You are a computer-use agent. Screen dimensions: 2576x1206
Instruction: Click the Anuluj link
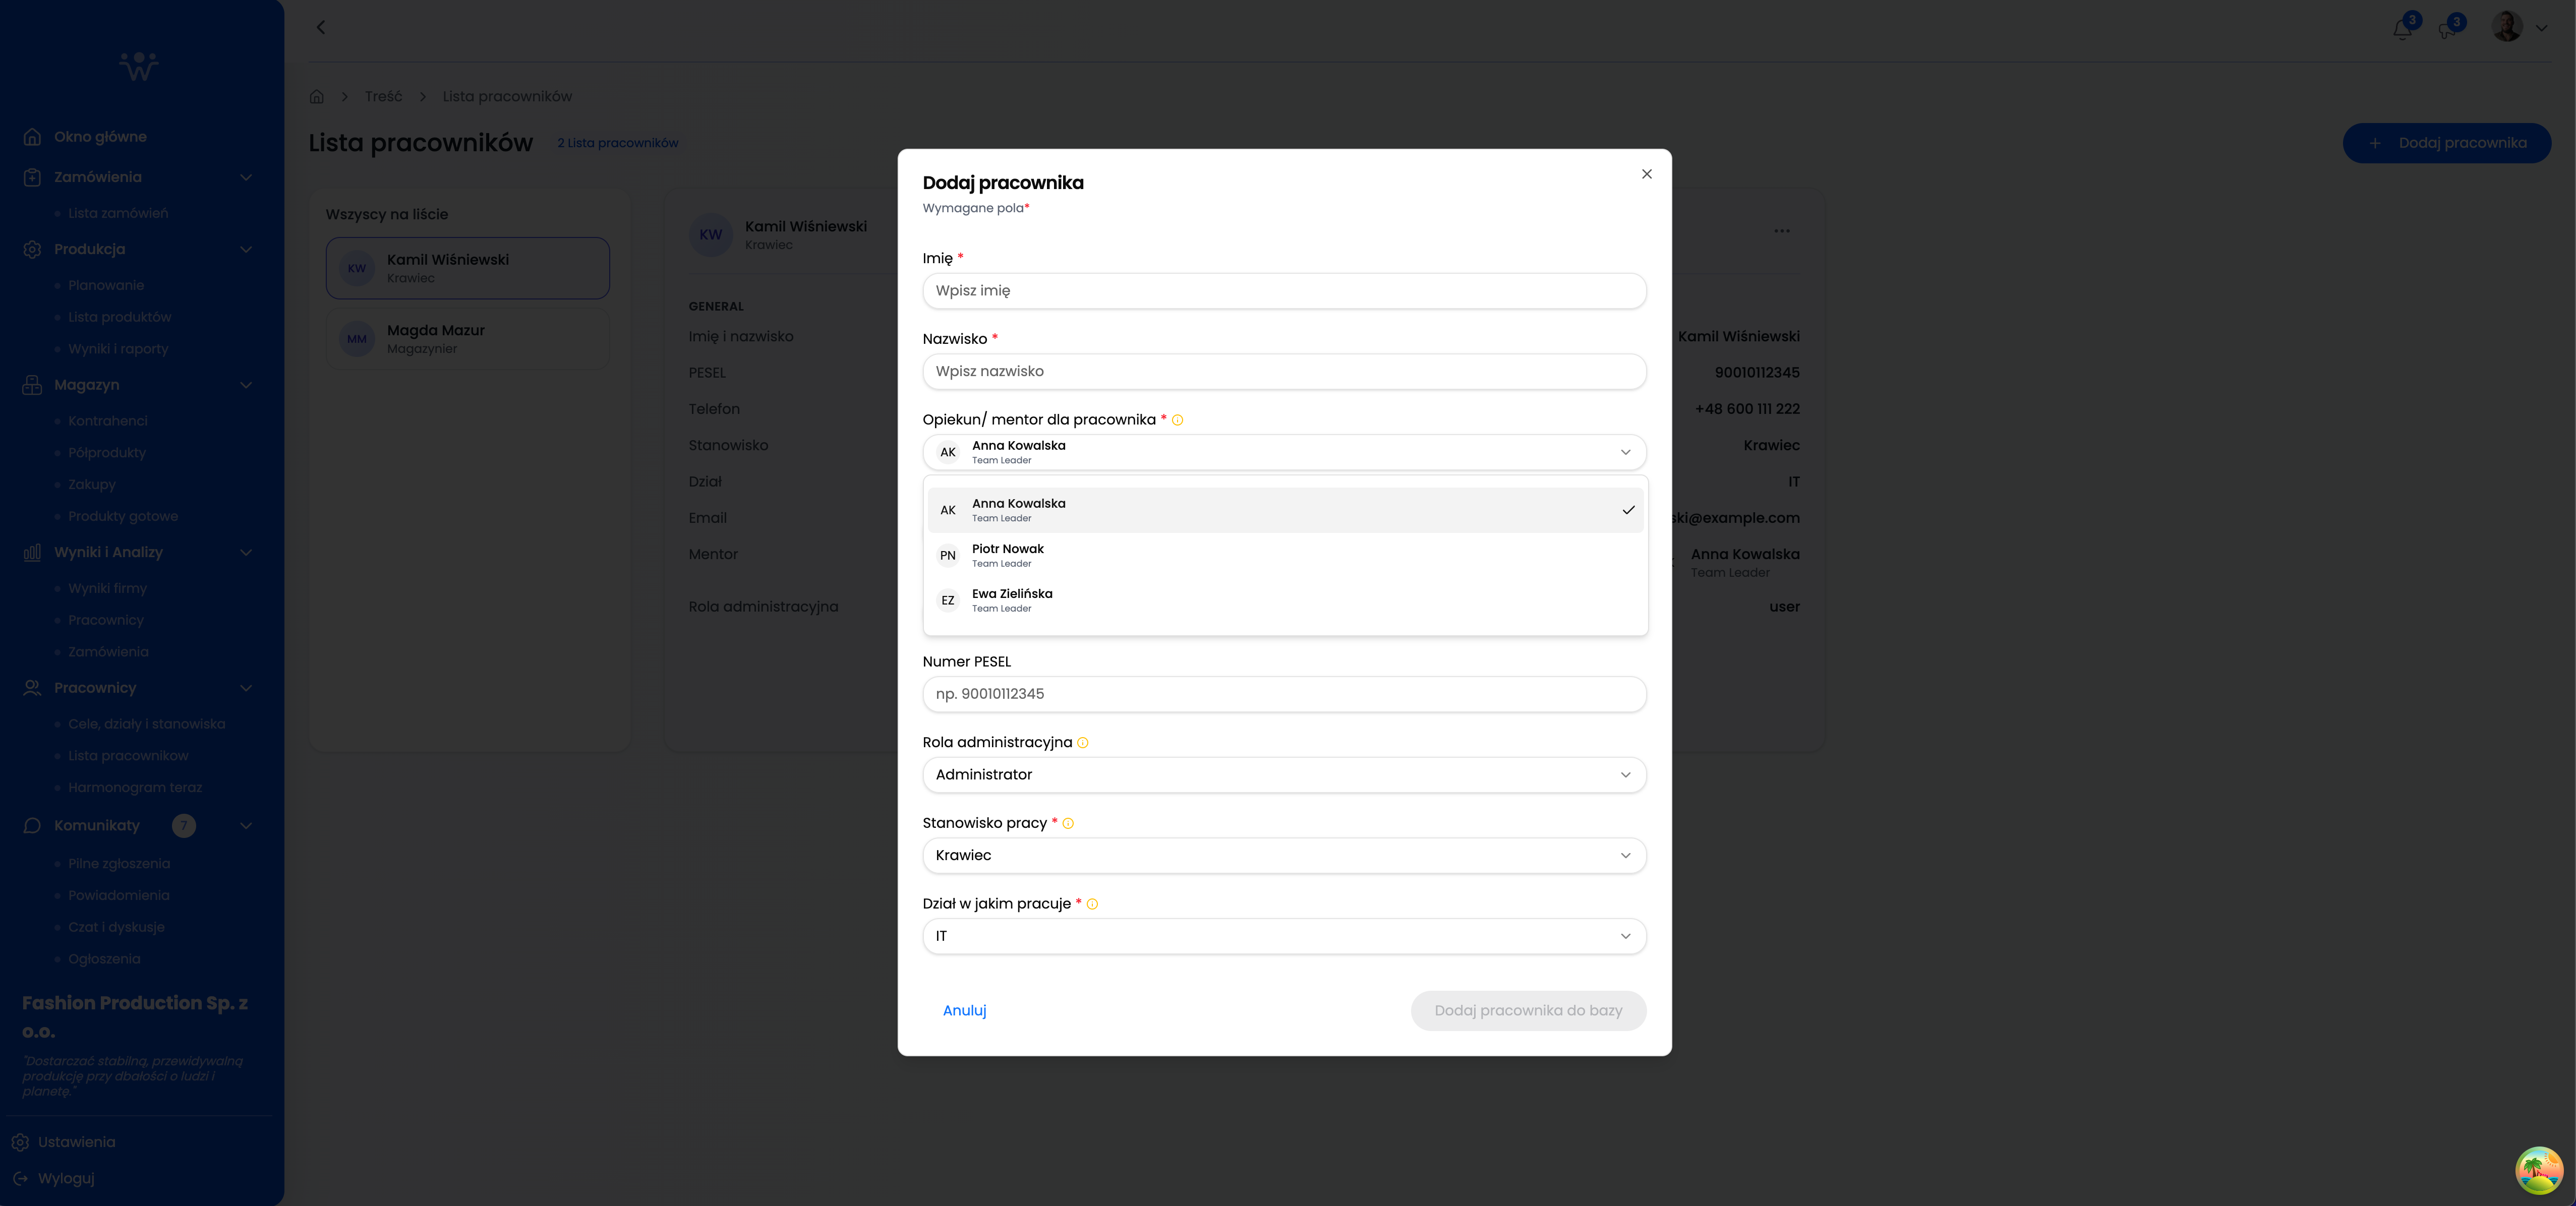(964, 1010)
